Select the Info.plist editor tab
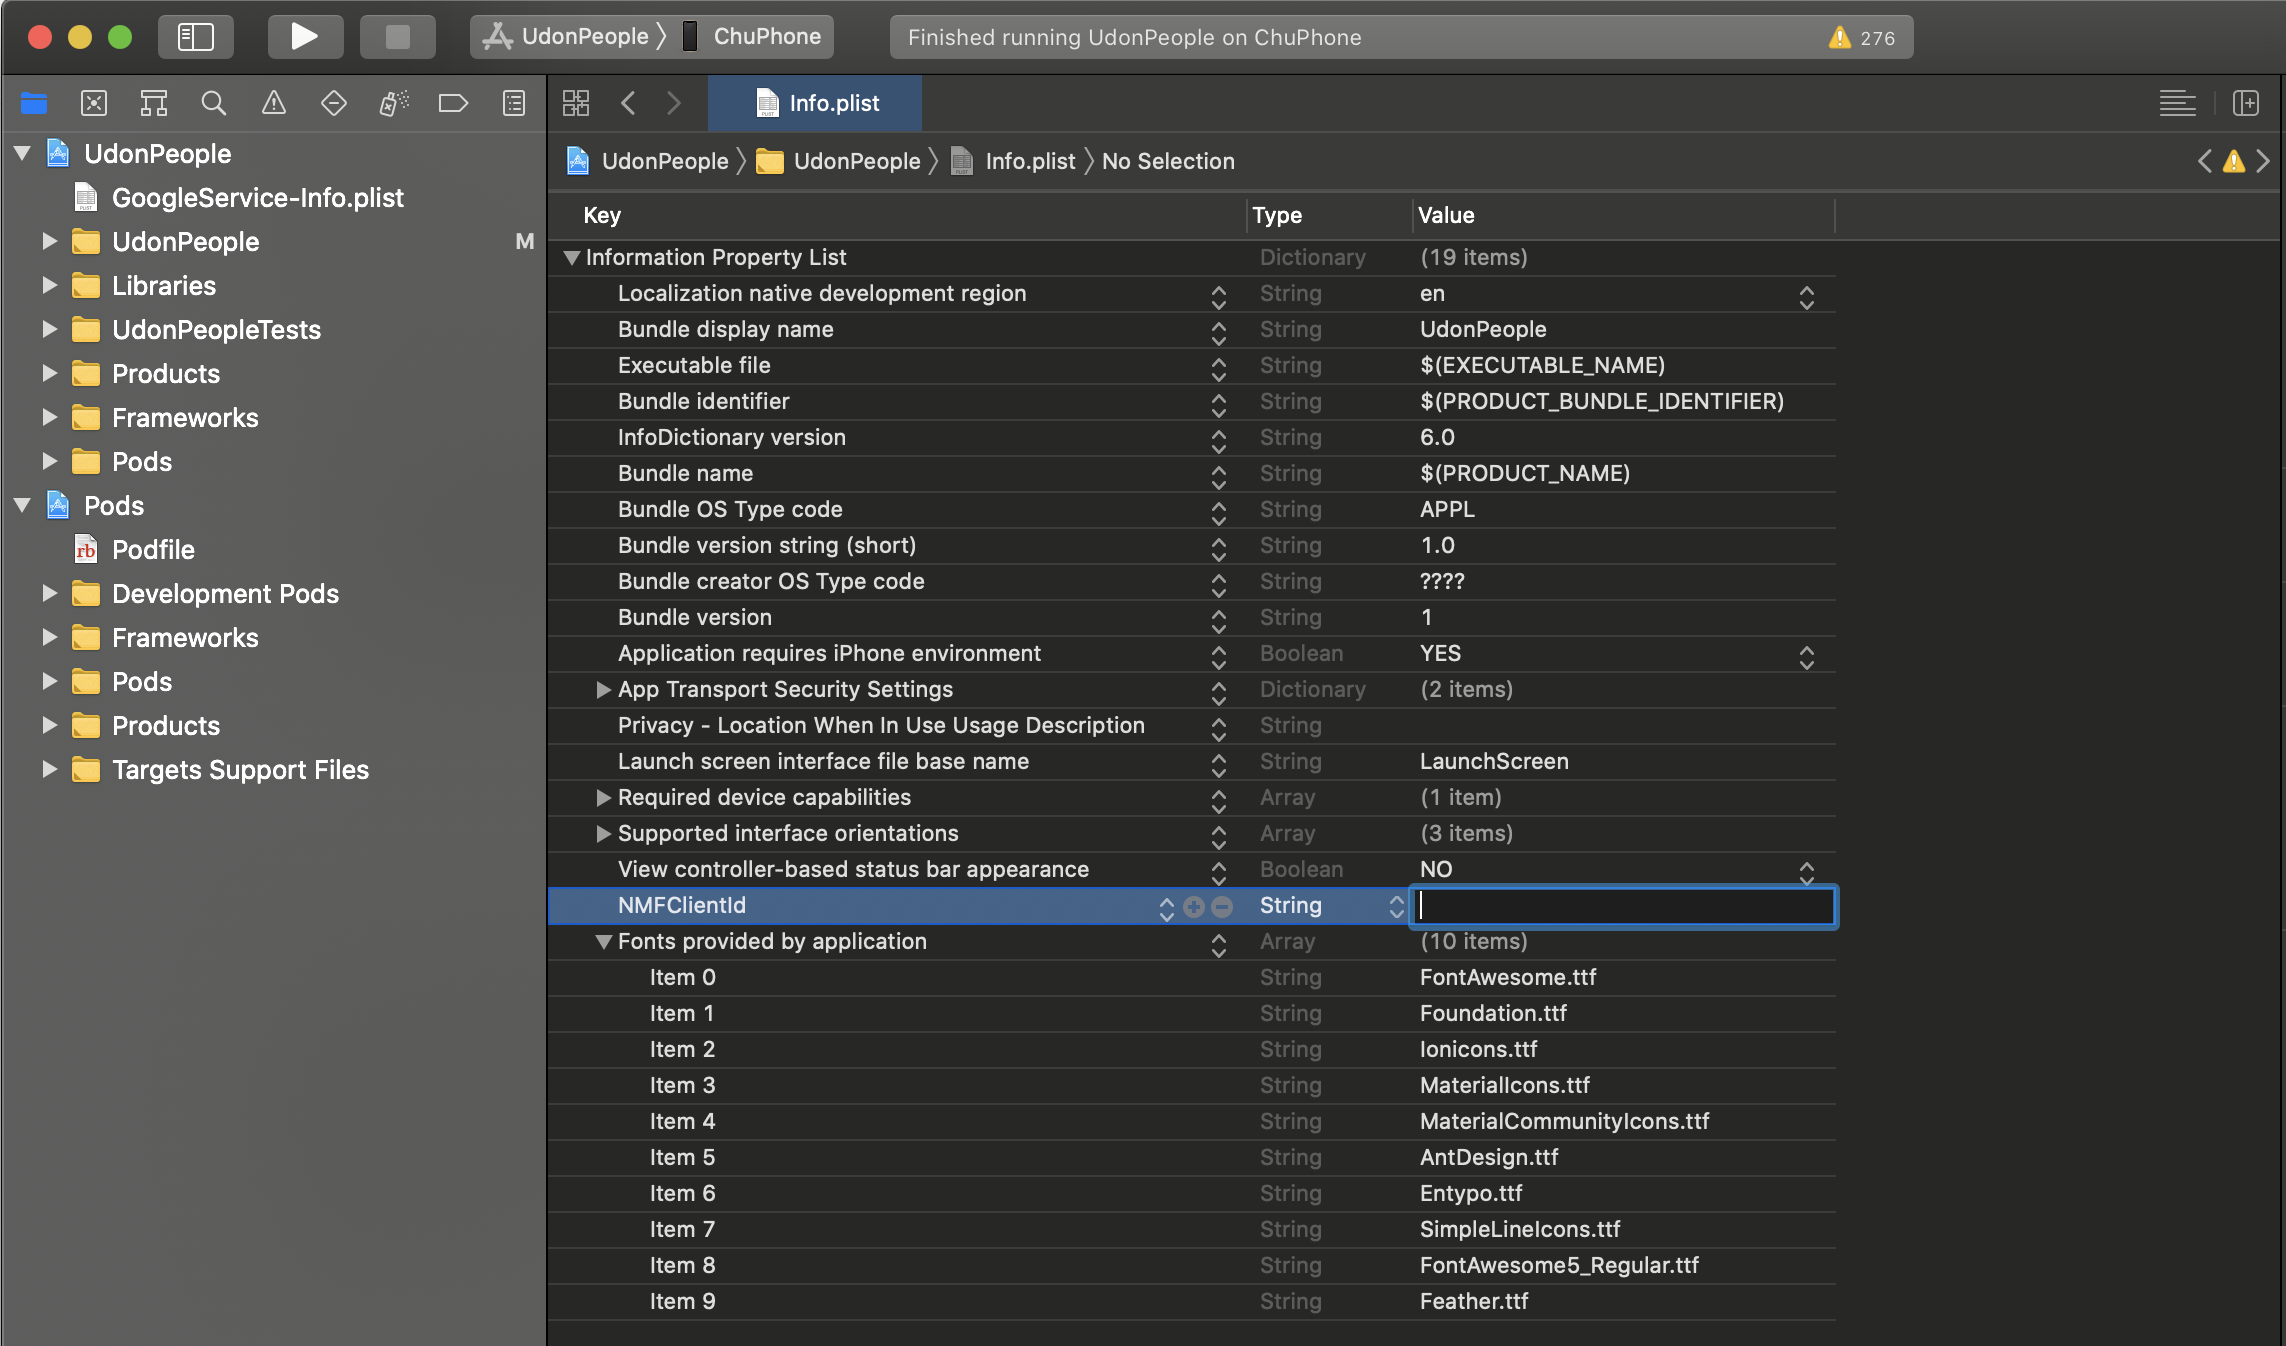This screenshot has height=1346, width=2286. [815, 103]
